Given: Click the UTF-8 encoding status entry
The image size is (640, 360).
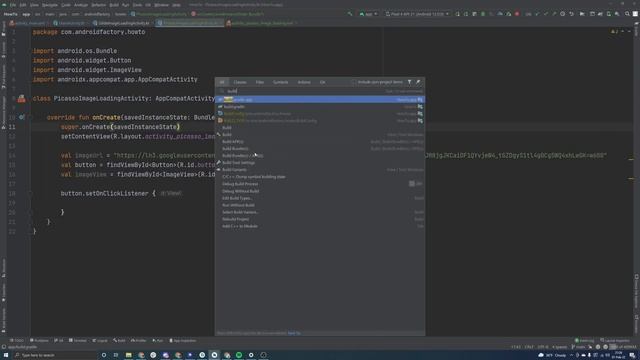Looking at the screenshot, I should click(x=543, y=347).
